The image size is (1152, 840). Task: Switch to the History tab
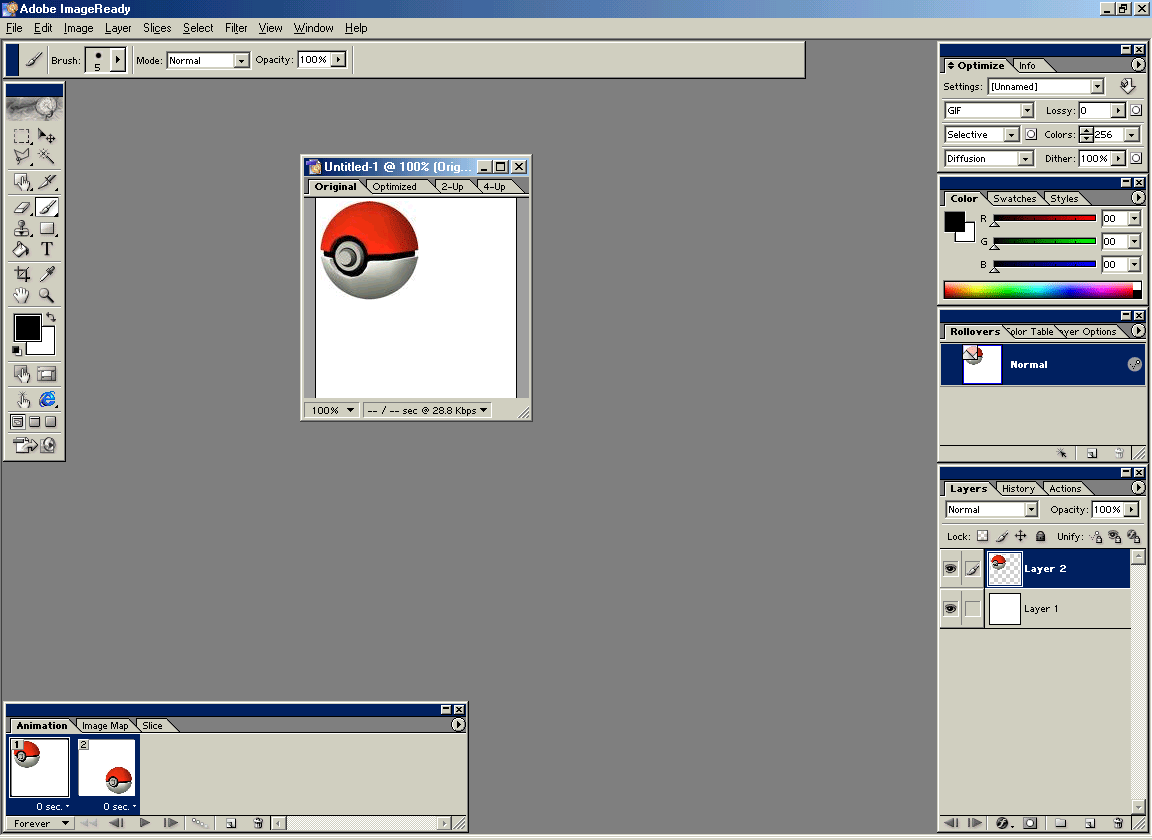[x=1018, y=489]
